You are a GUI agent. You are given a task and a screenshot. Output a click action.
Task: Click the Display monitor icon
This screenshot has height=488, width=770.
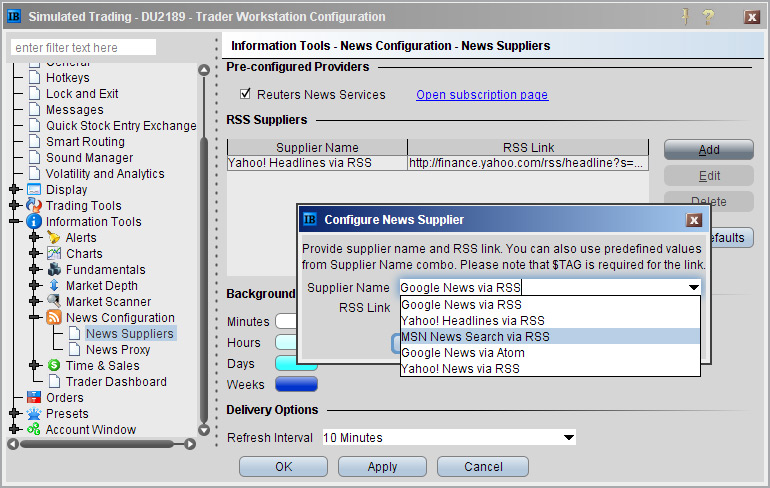pyautogui.click(x=34, y=190)
